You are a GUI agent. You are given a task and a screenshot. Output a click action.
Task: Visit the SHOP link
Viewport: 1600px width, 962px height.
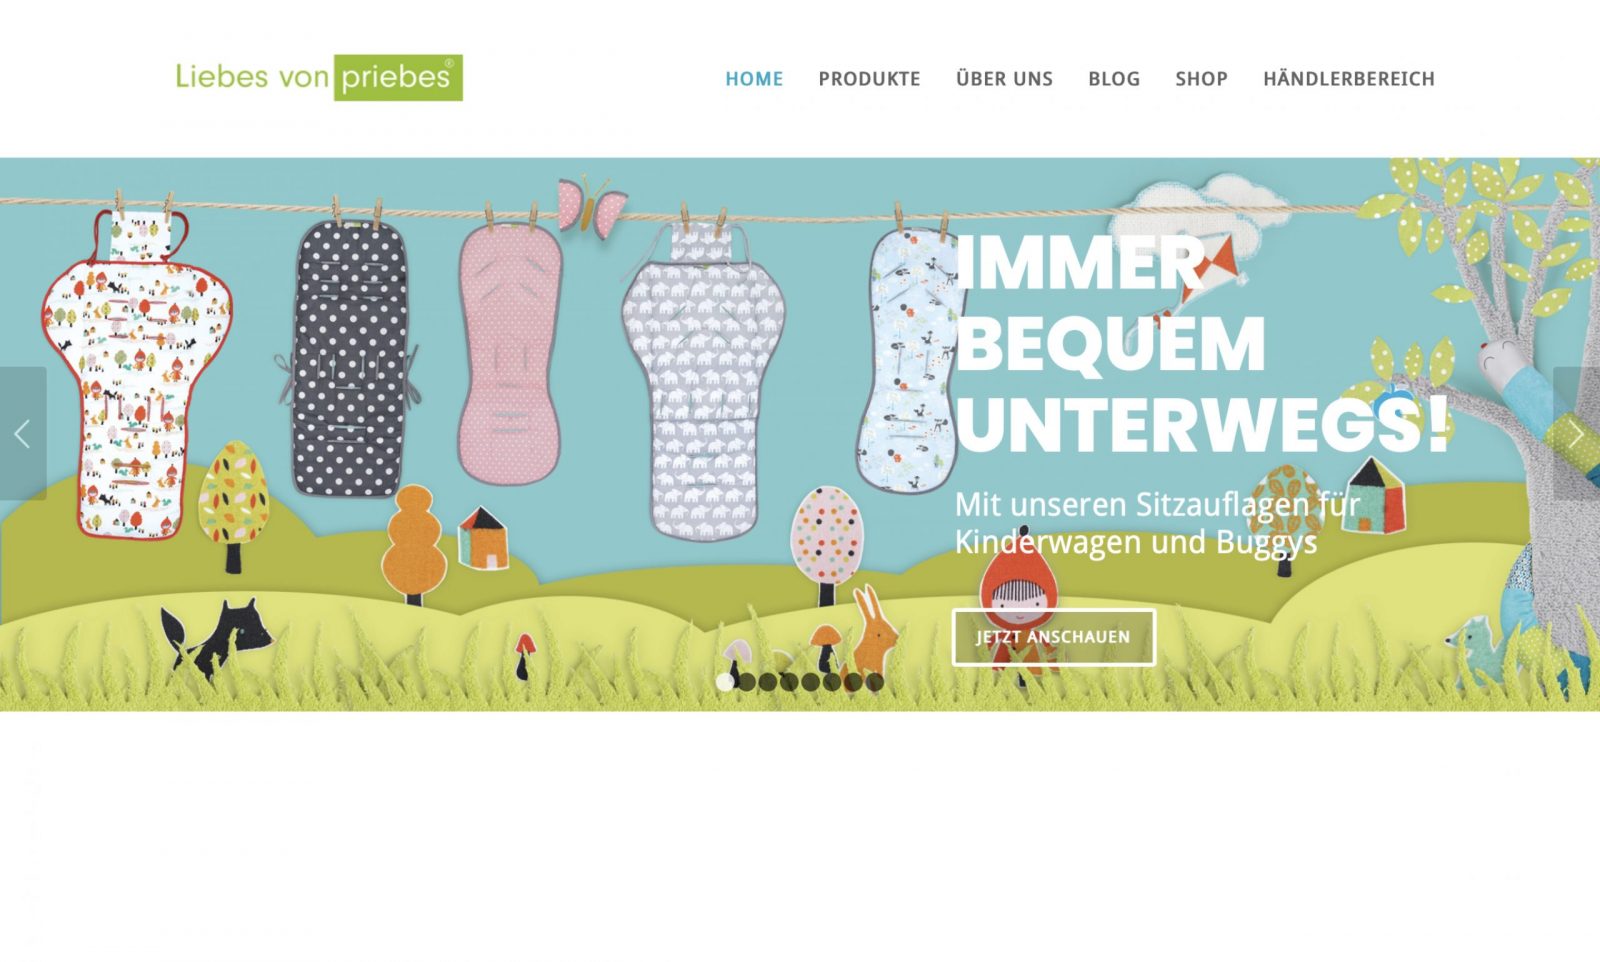(1201, 79)
